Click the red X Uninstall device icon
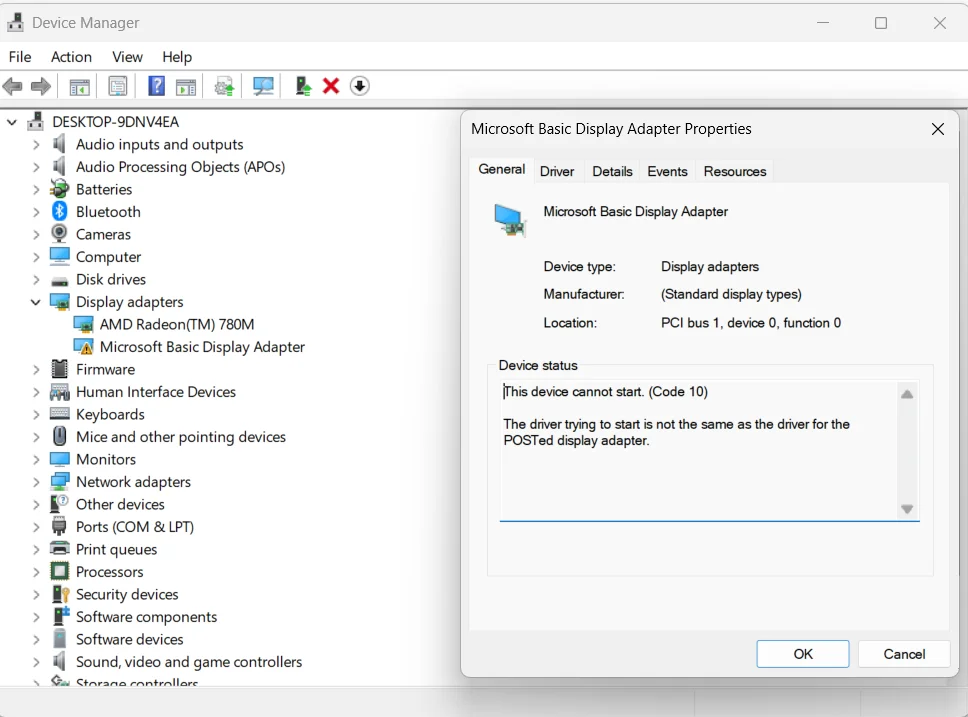The height and width of the screenshot is (717, 968). 331,86
